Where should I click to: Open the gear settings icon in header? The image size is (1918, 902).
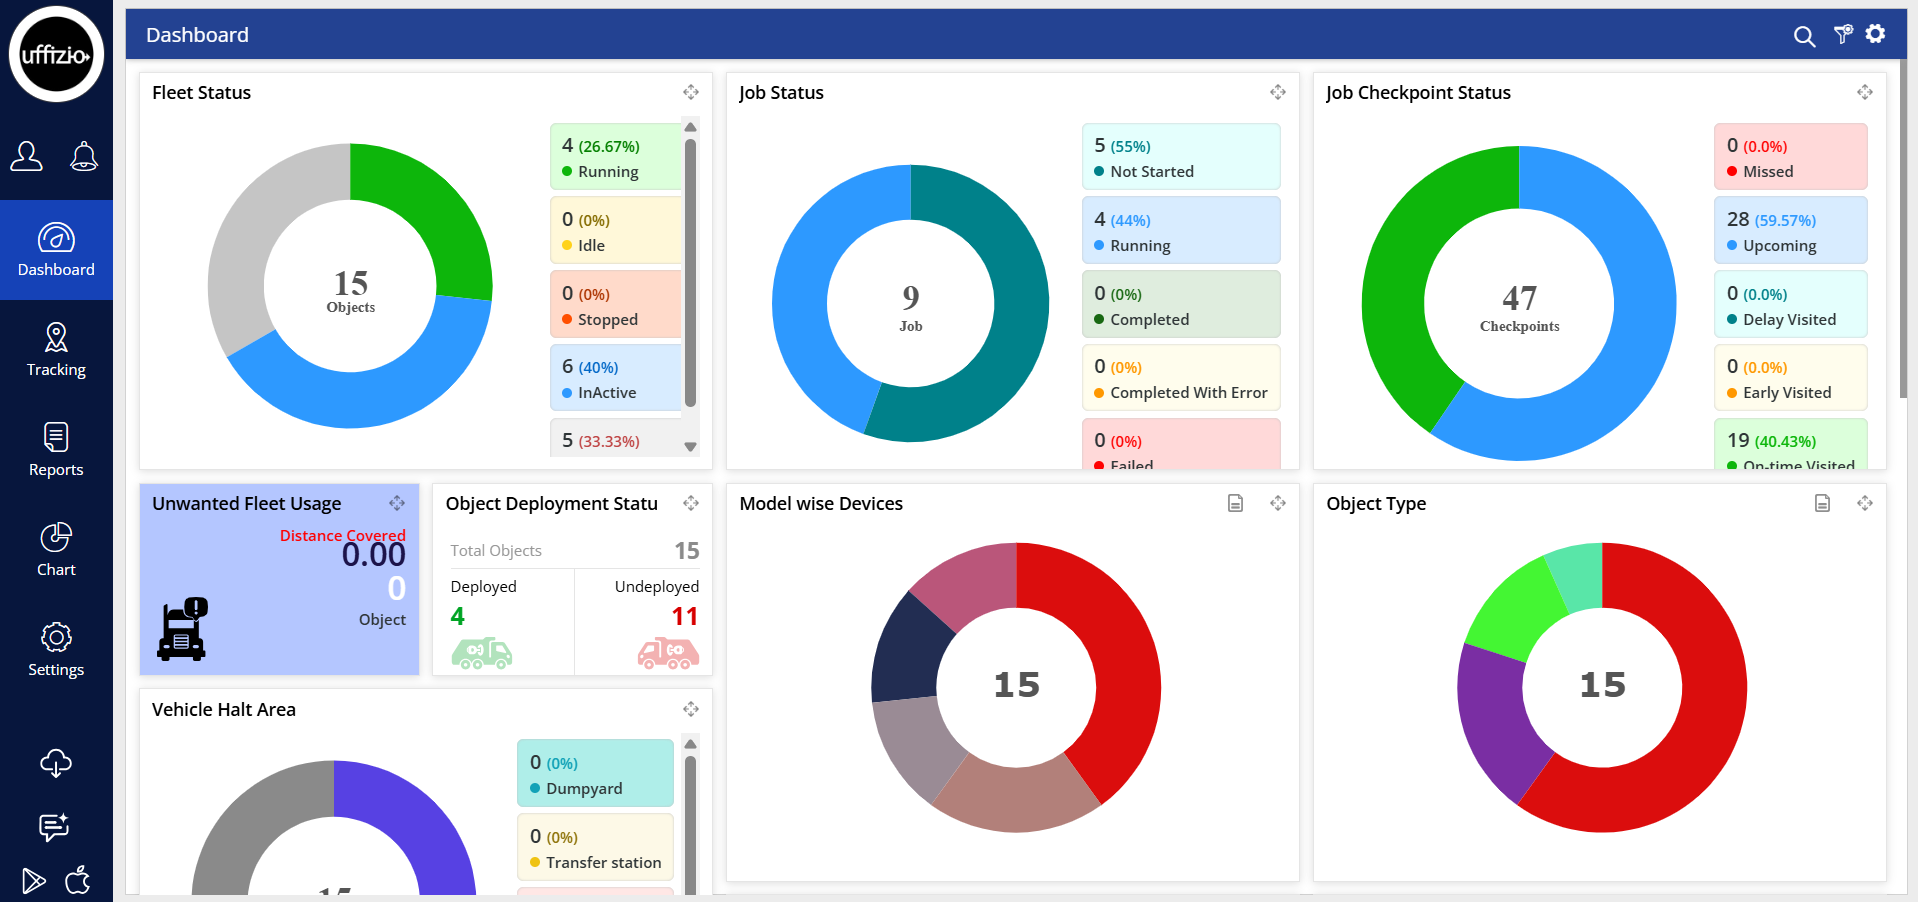click(x=1875, y=34)
